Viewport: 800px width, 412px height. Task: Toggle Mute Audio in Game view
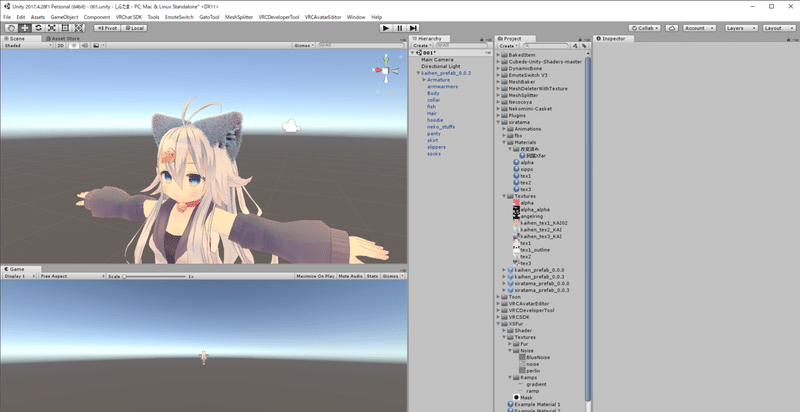[351, 276]
